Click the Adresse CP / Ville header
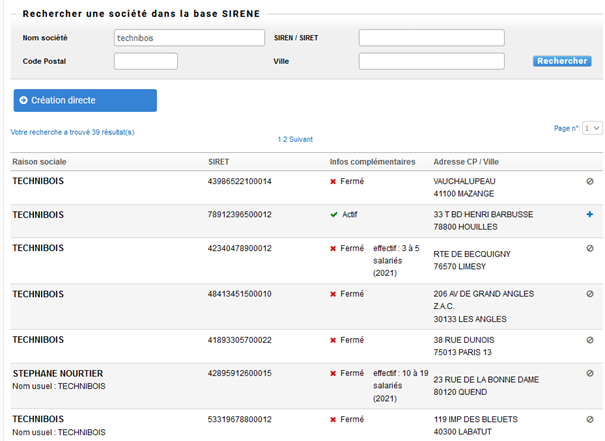605x441 pixels. pyautogui.click(x=466, y=162)
